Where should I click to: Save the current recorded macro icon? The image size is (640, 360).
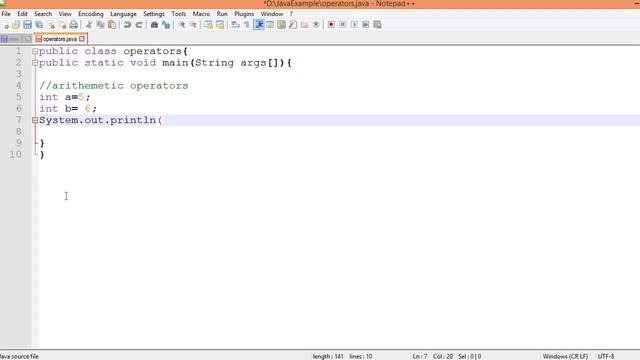[x=377, y=25]
